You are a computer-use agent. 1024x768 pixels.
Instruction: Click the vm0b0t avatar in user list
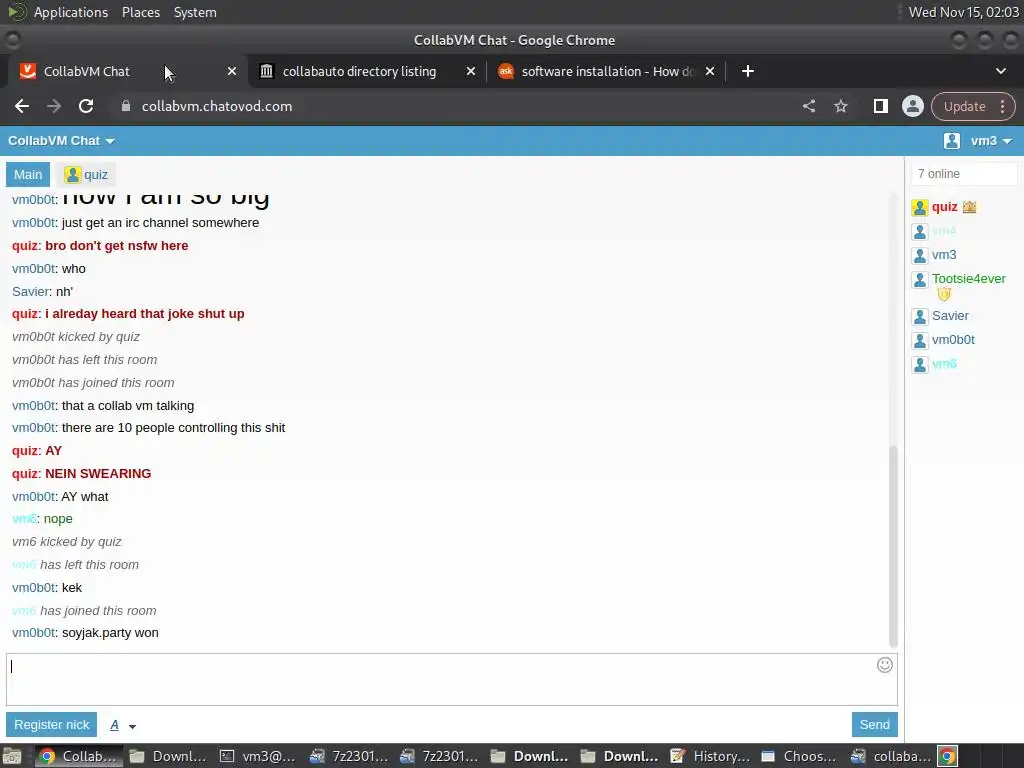(x=920, y=341)
